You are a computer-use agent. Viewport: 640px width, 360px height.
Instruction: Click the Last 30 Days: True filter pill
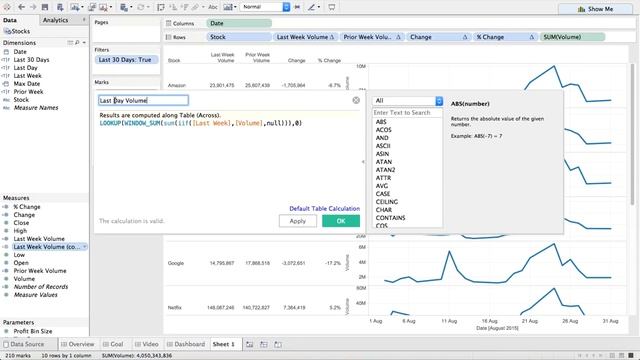[126, 60]
